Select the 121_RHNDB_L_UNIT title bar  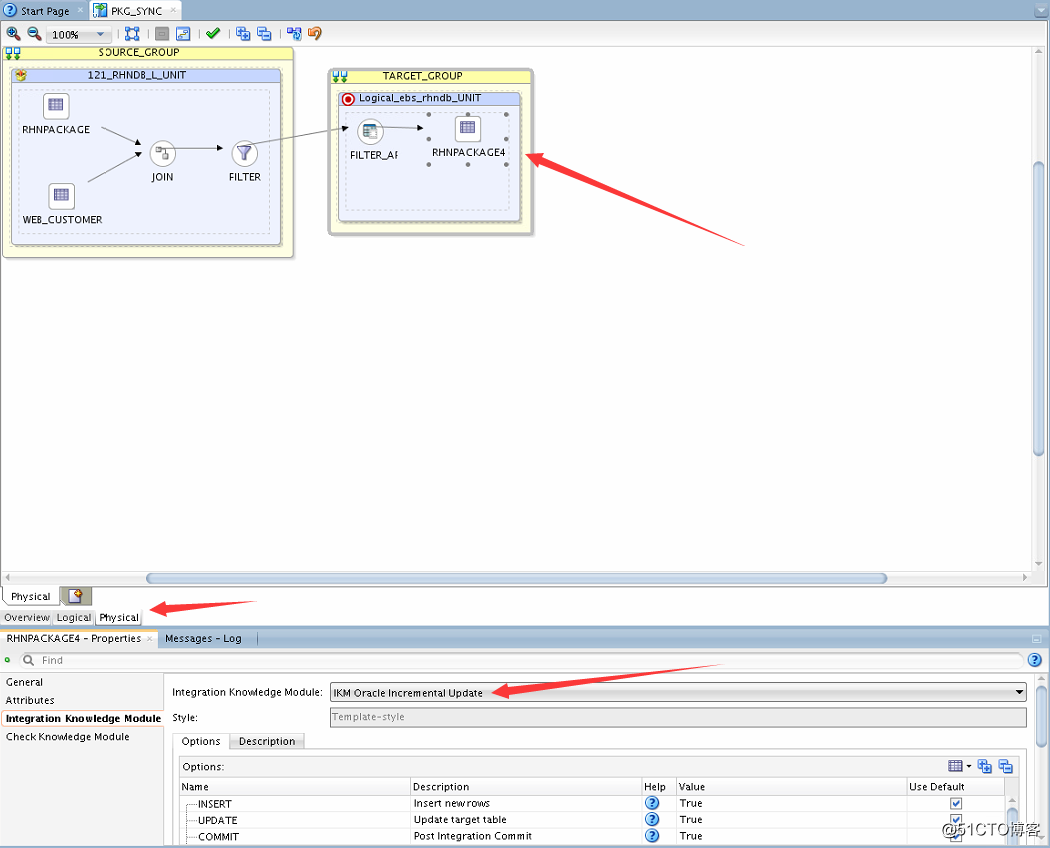click(x=146, y=75)
